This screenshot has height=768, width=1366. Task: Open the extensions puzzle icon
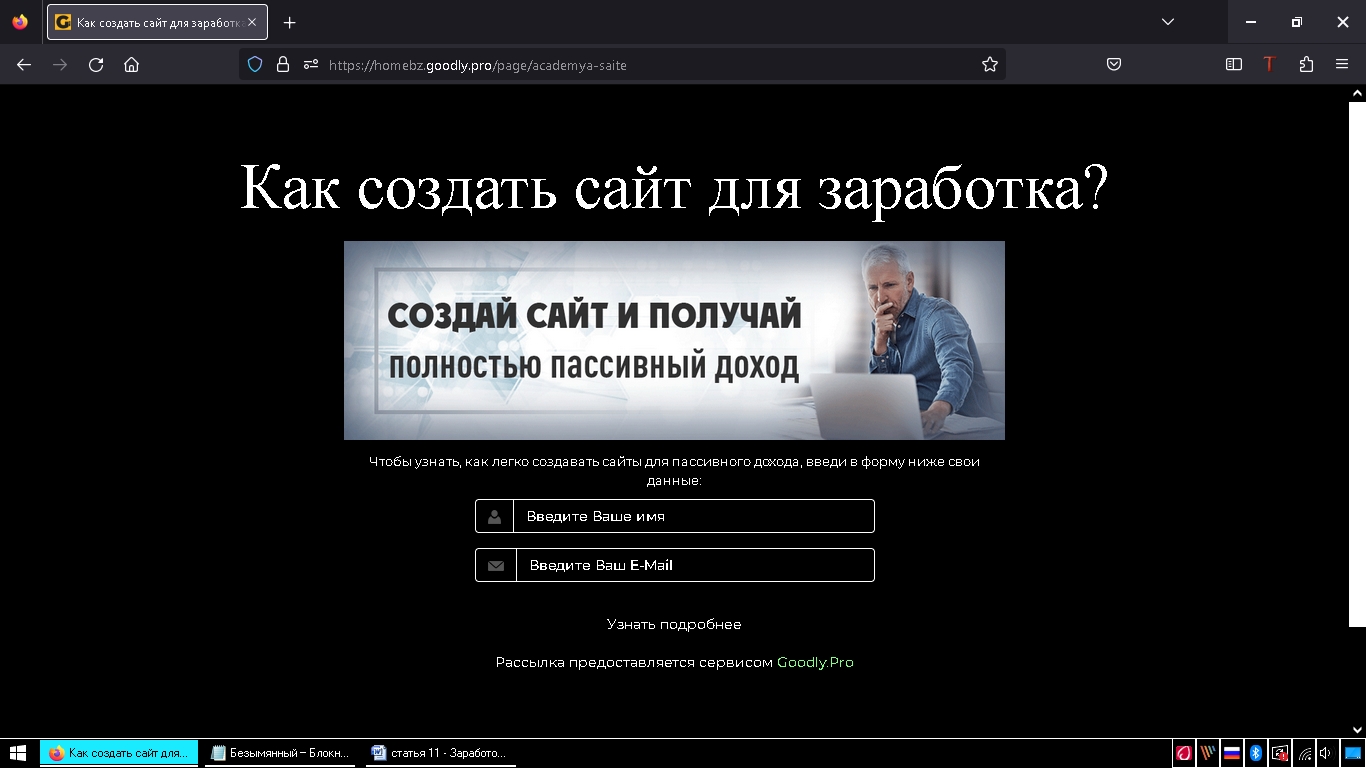1306,64
